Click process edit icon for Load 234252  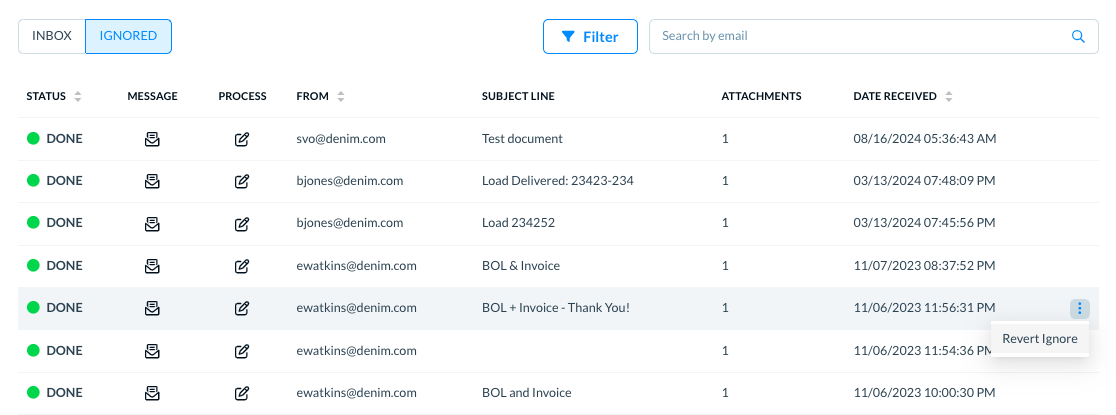tap(242, 224)
